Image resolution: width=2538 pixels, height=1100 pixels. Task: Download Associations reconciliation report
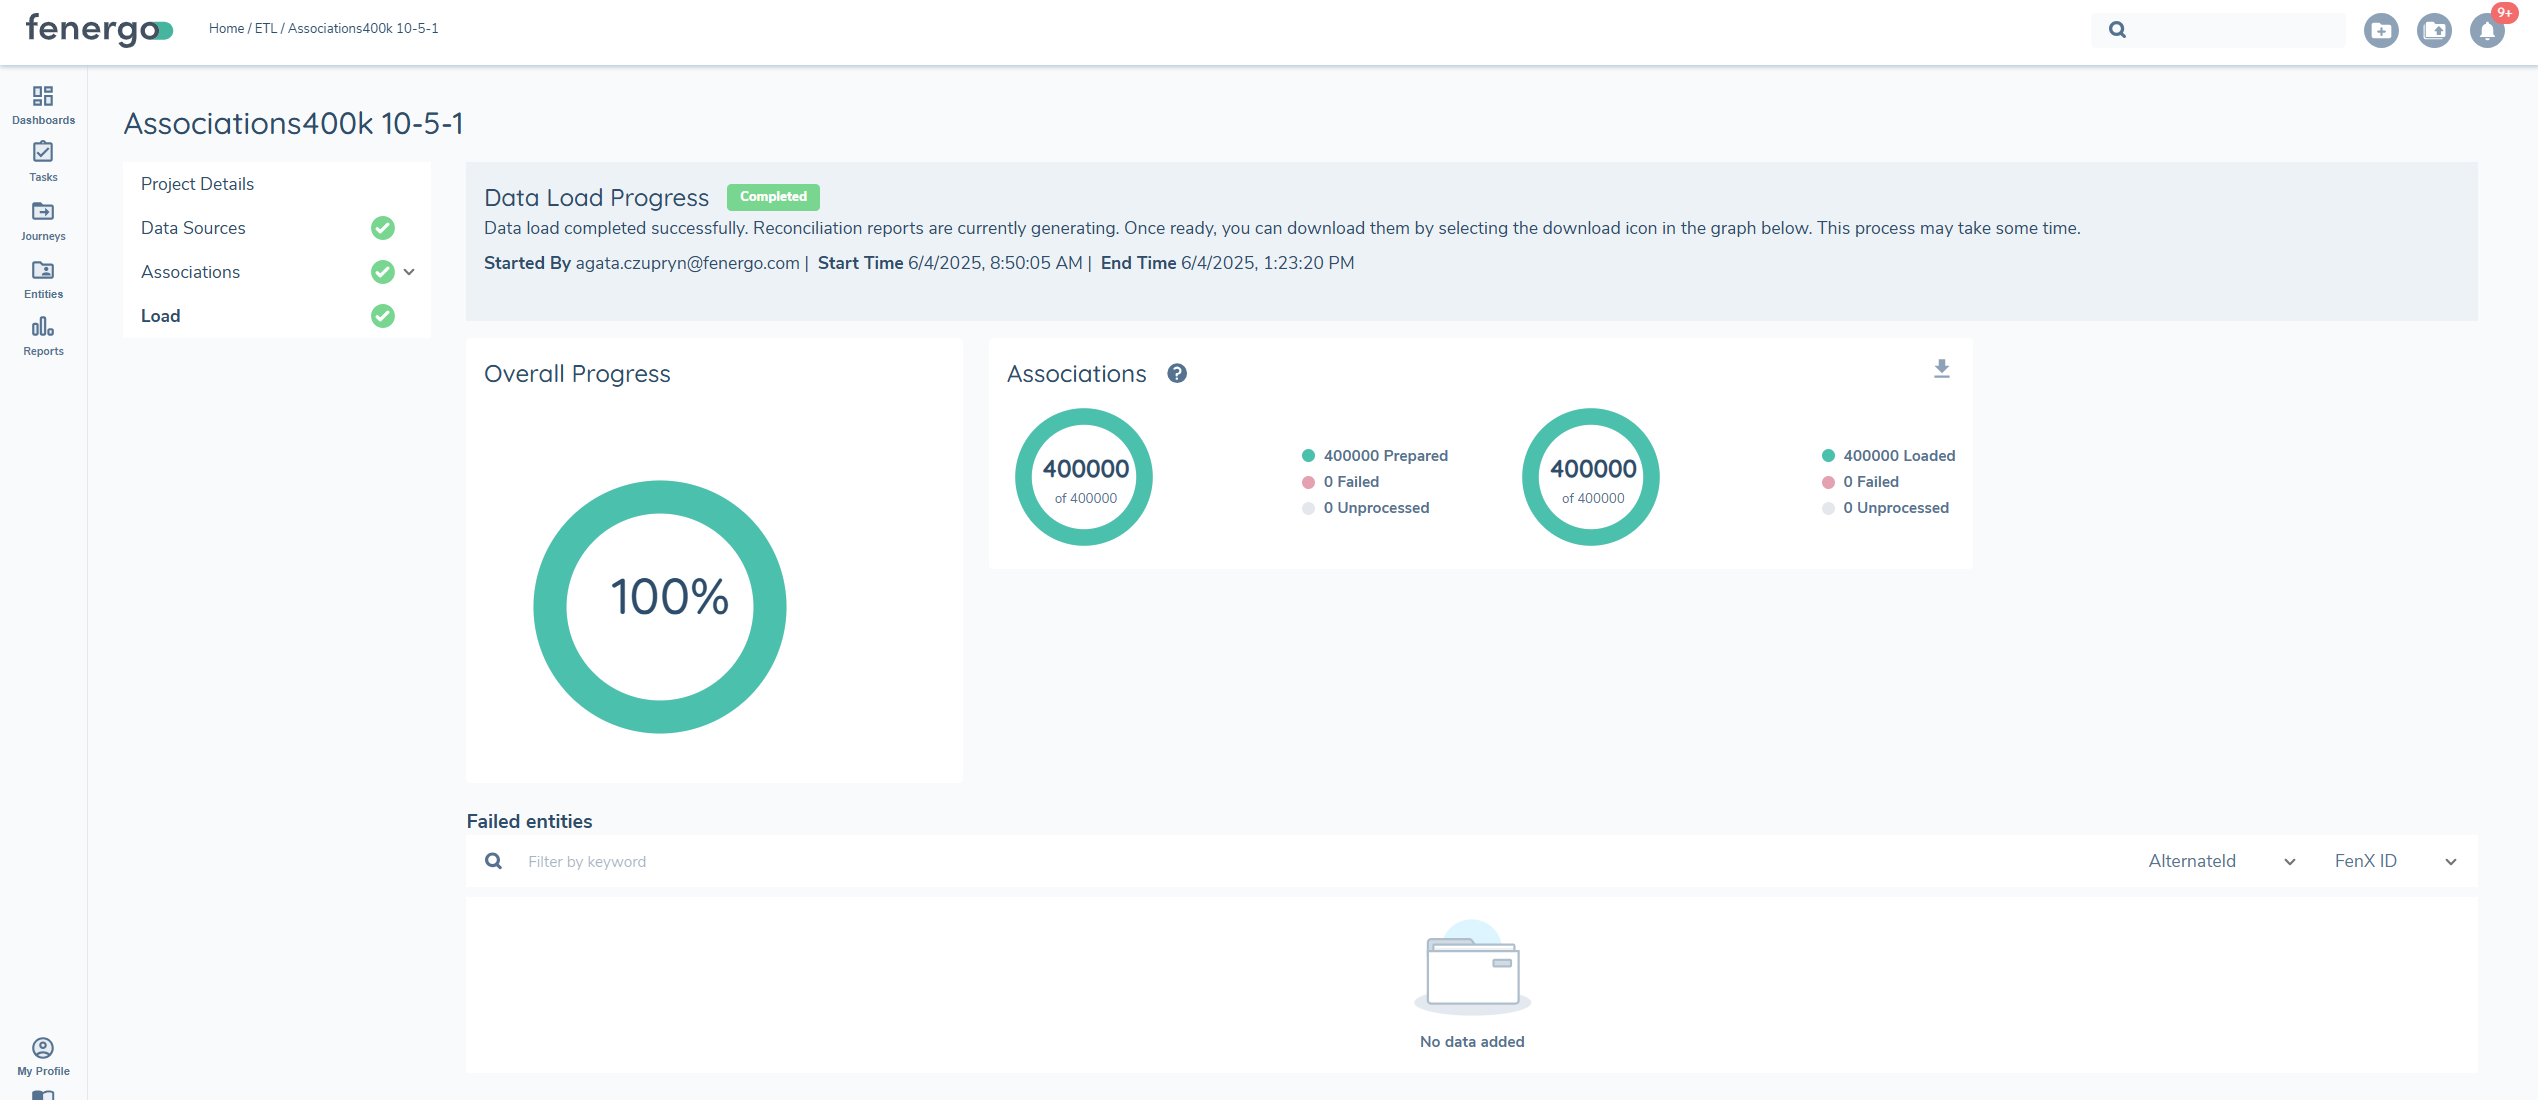click(1941, 369)
